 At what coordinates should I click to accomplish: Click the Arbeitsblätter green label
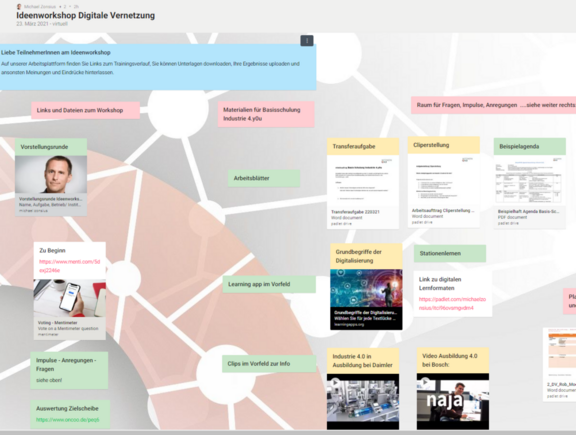264,178
